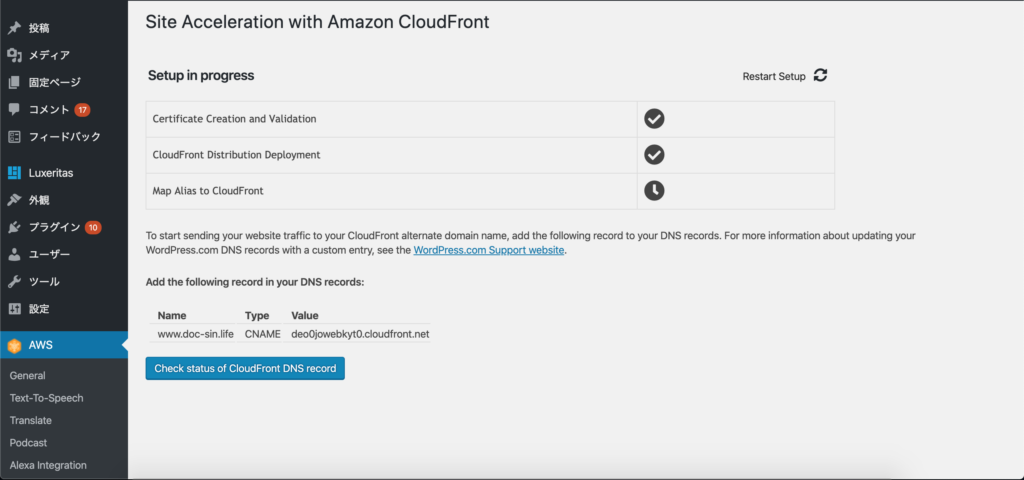Go to Alexa Integration submenu

click(x=48, y=465)
